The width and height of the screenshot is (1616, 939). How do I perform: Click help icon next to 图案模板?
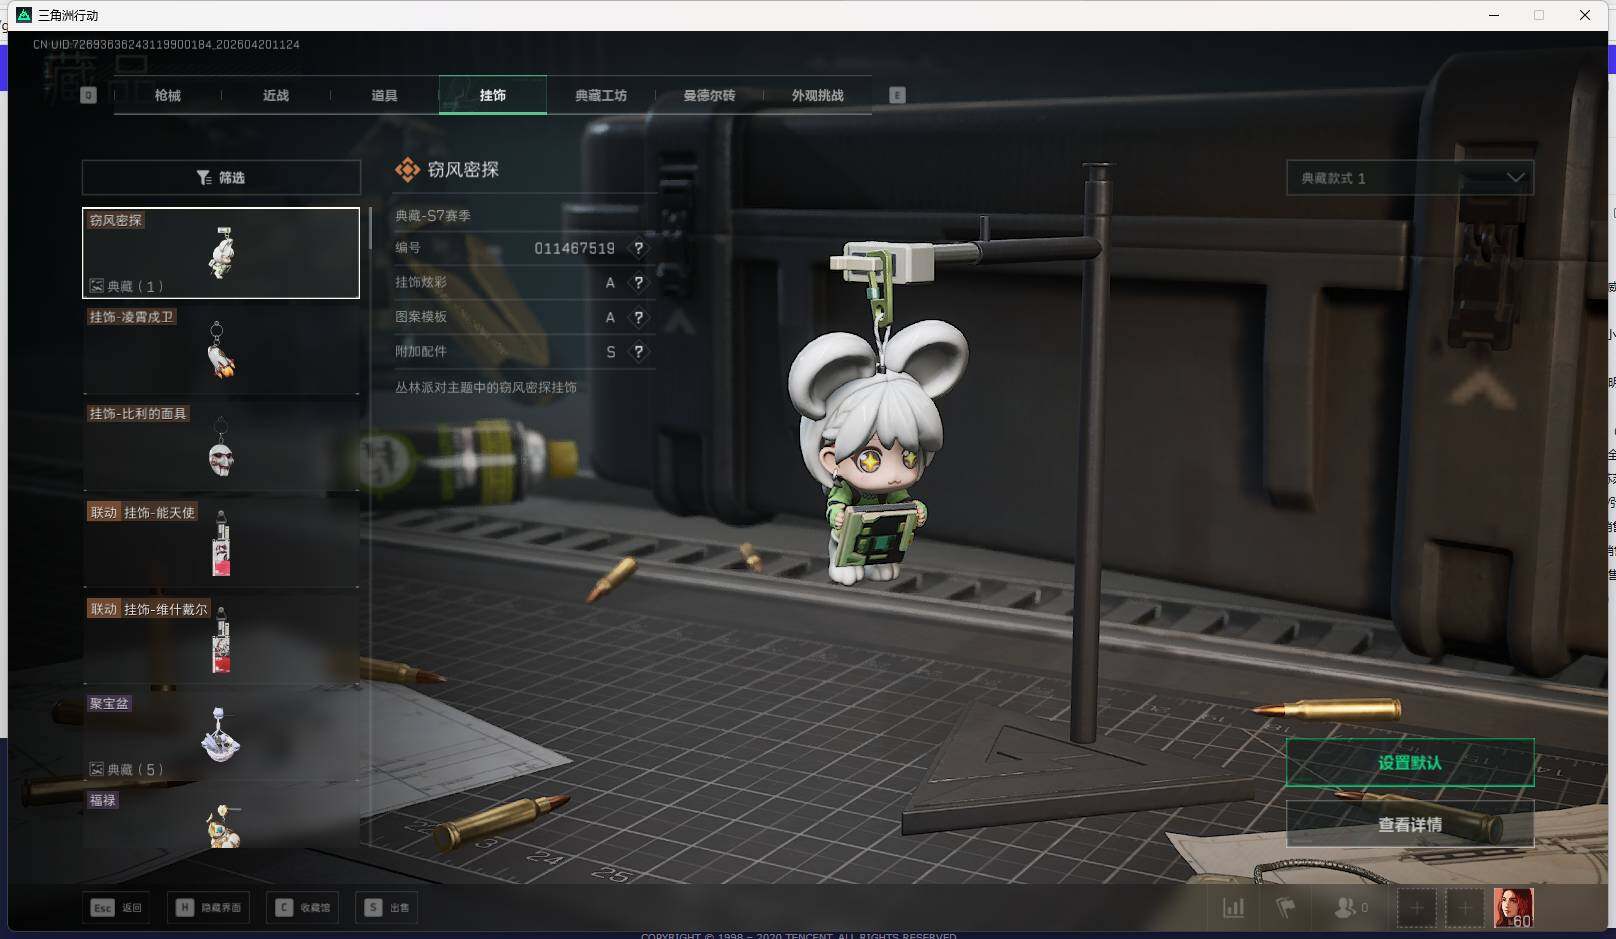tap(638, 318)
